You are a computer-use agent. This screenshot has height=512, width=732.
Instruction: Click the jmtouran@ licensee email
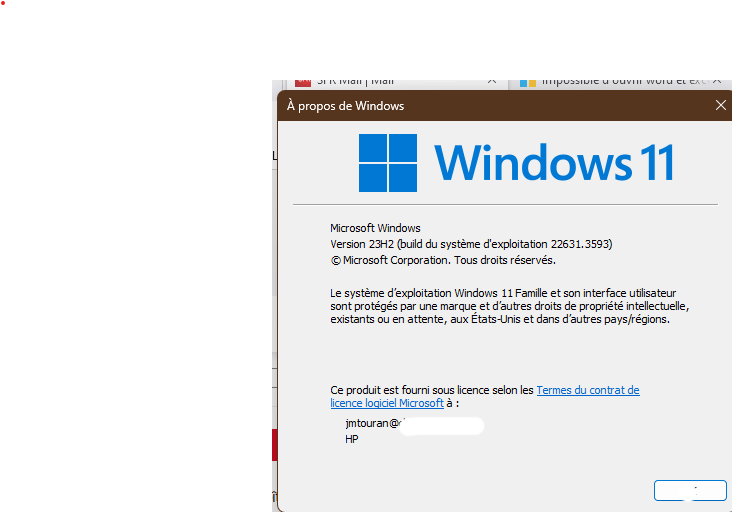point(374,423)
